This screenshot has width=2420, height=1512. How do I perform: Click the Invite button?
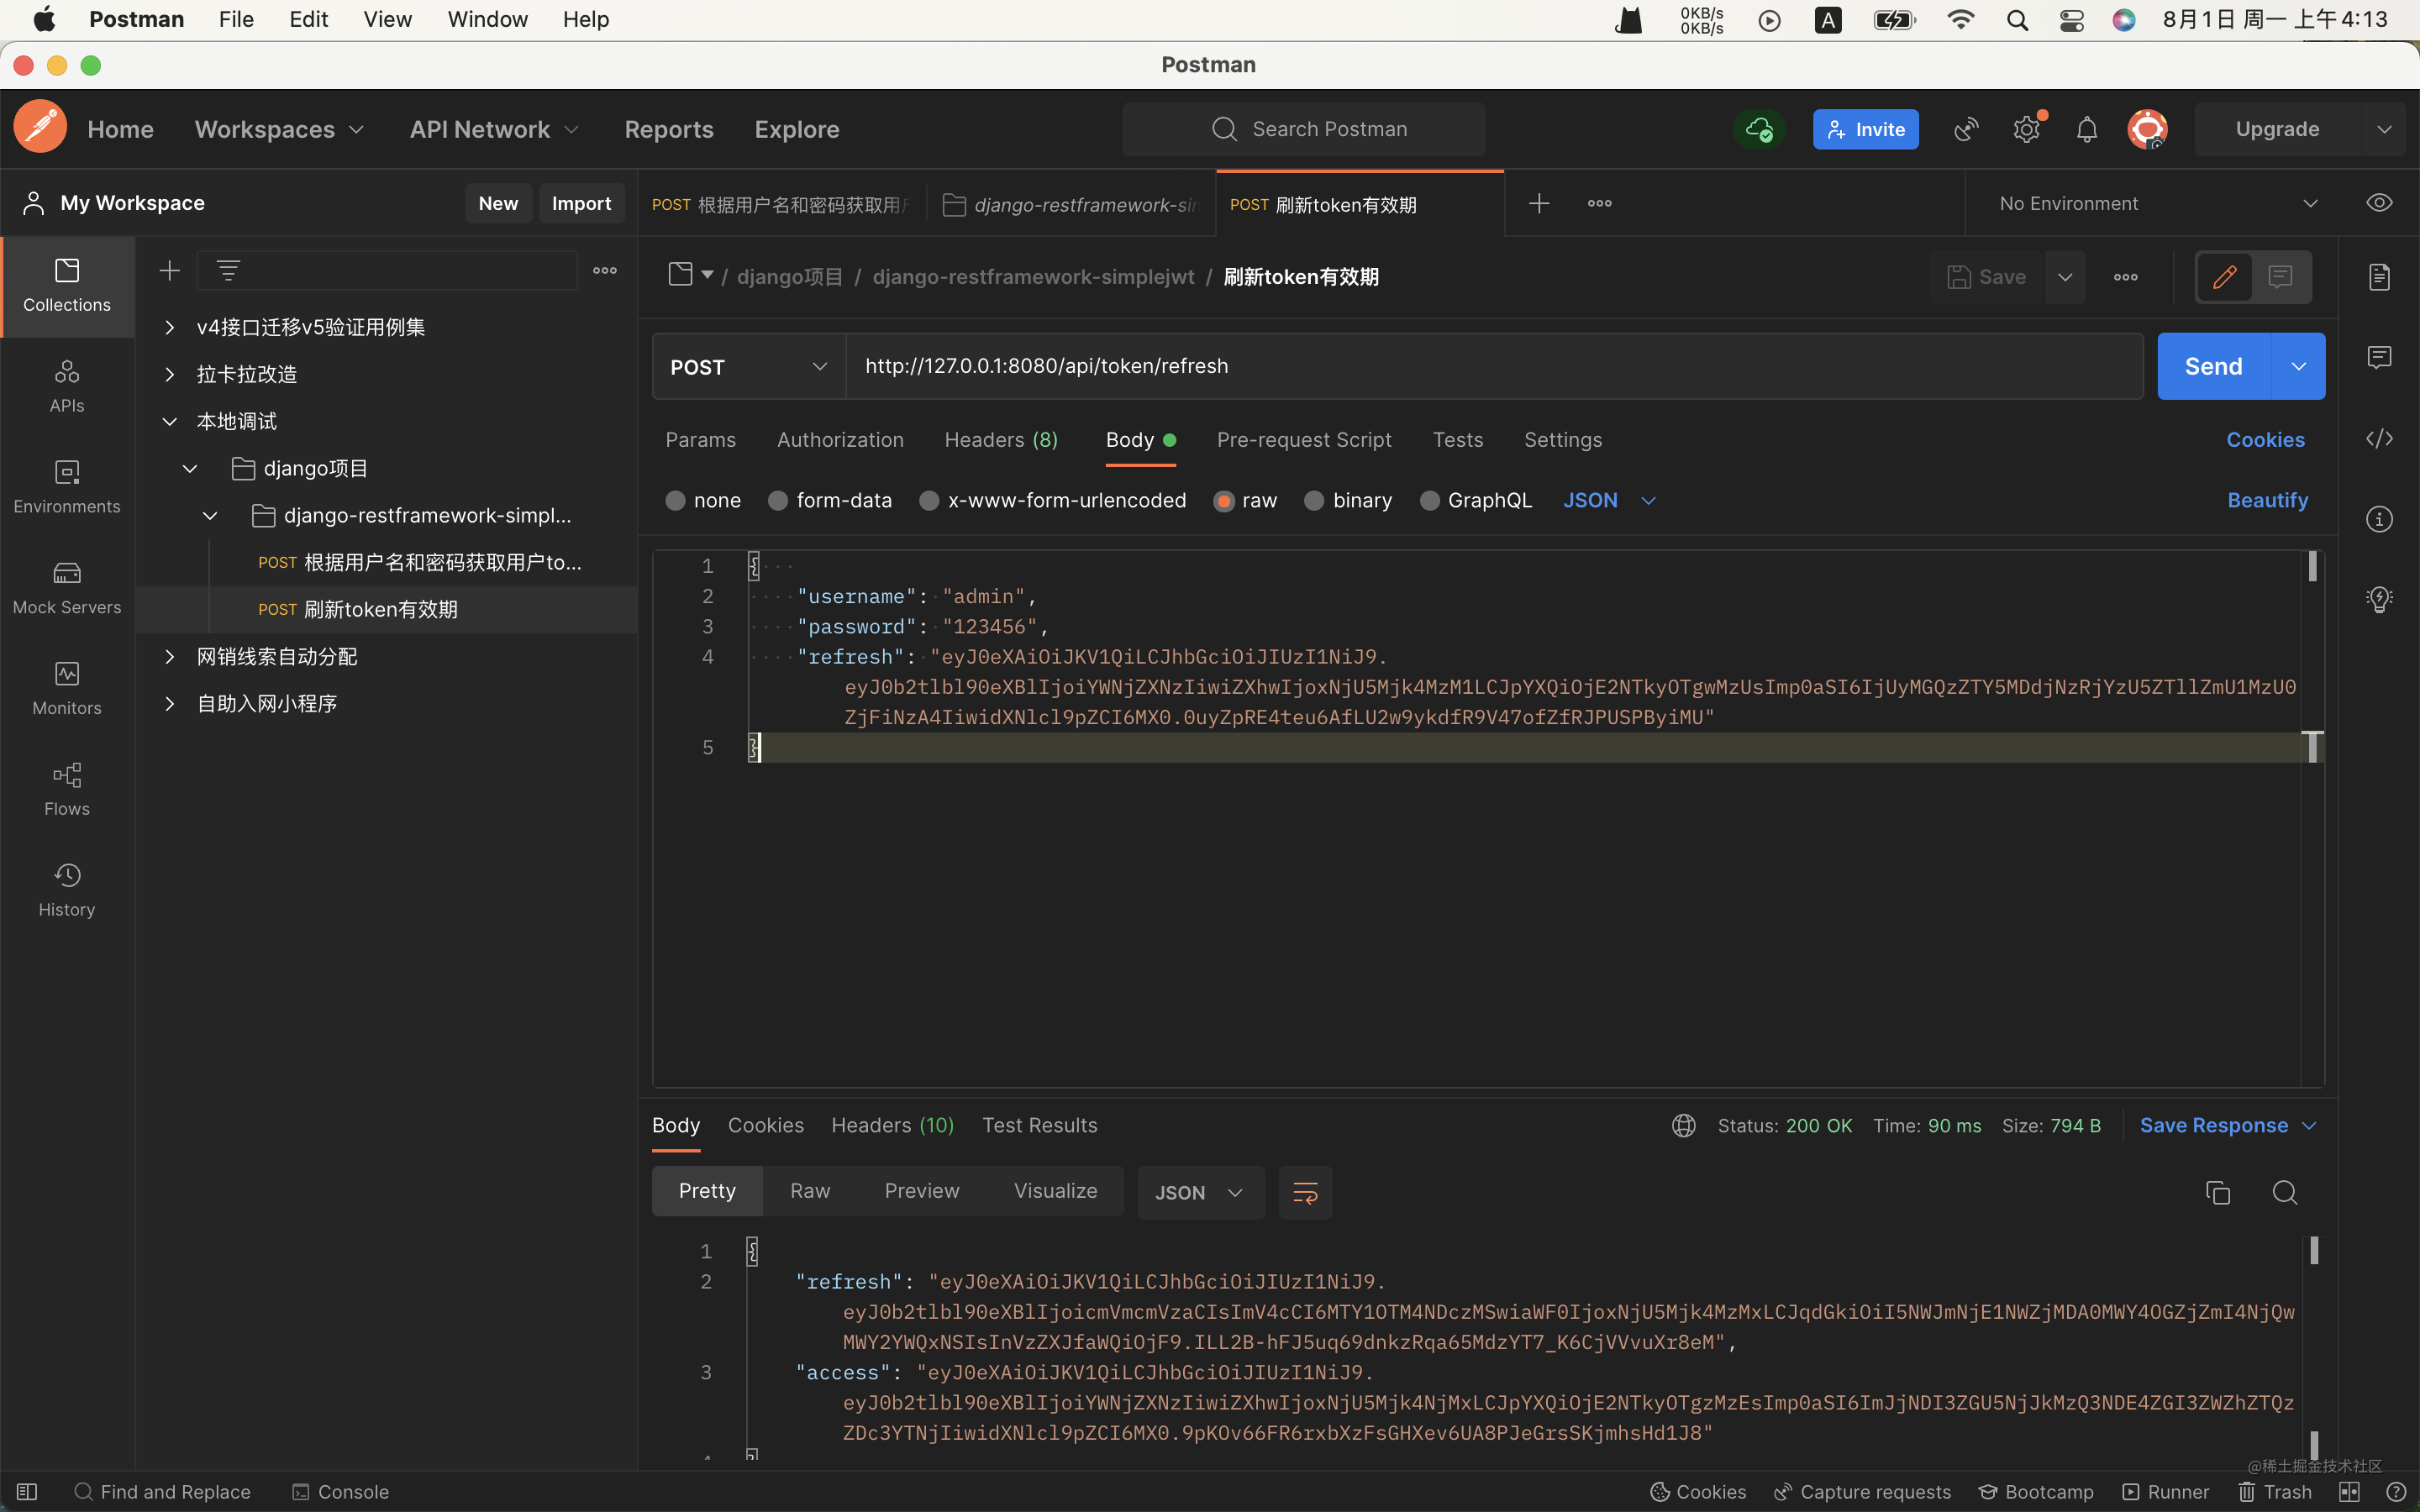(x=1865, y=129)
